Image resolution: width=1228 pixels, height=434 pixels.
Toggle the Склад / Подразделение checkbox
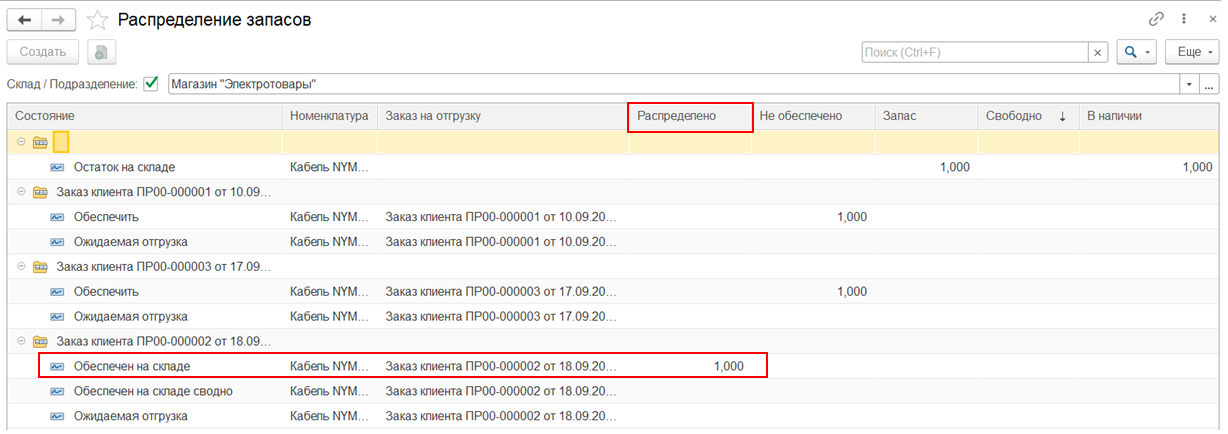point(151,84)
